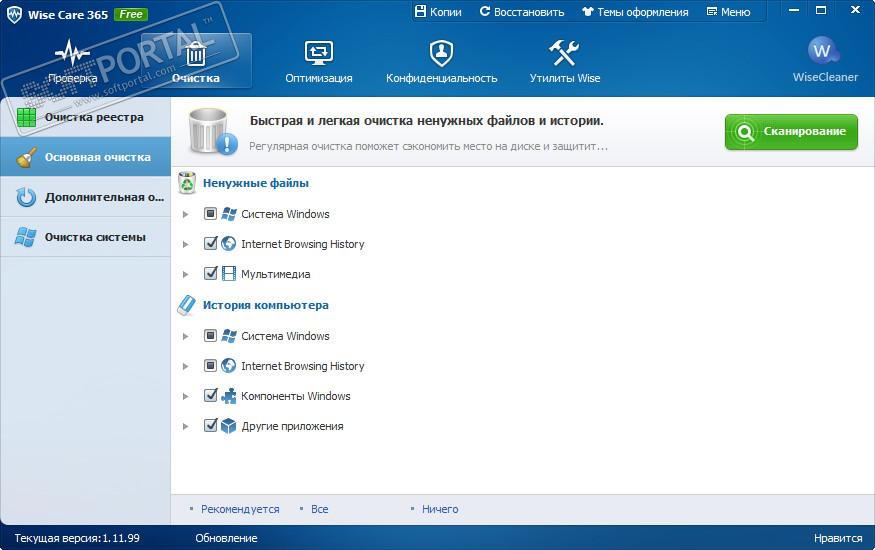Expand Internet Browsing History under История компьютера
This screenshot has width=875, height=550.
pos(186,366)
